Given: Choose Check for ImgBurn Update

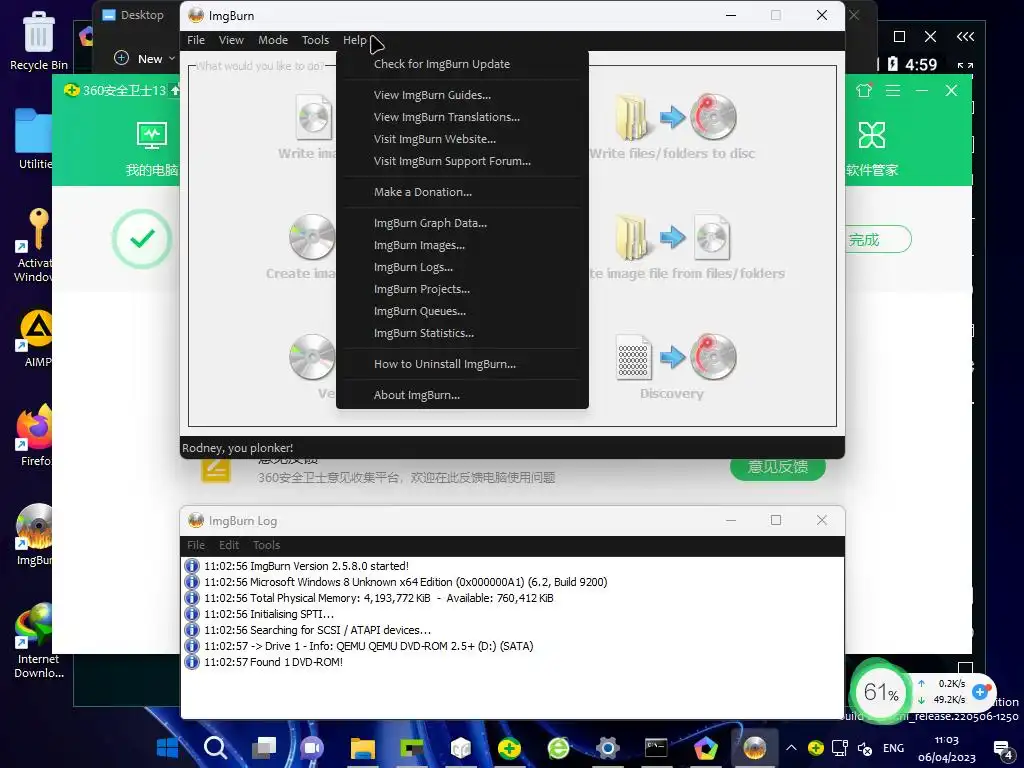Looking at the screenshot, I should pyautogui.click(x=442, y=64).
